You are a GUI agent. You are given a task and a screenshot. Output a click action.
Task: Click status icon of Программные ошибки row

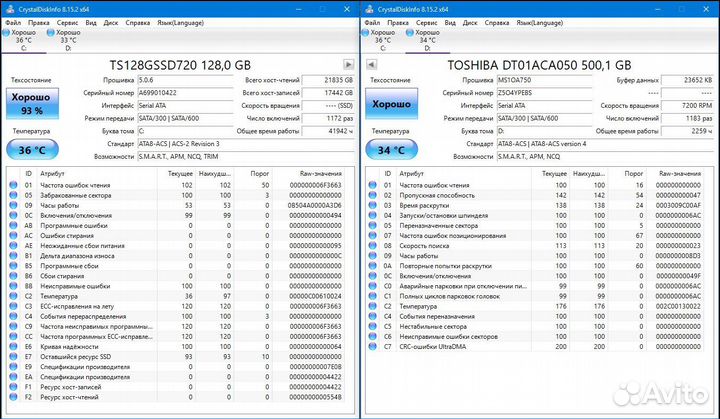[13, 226]
